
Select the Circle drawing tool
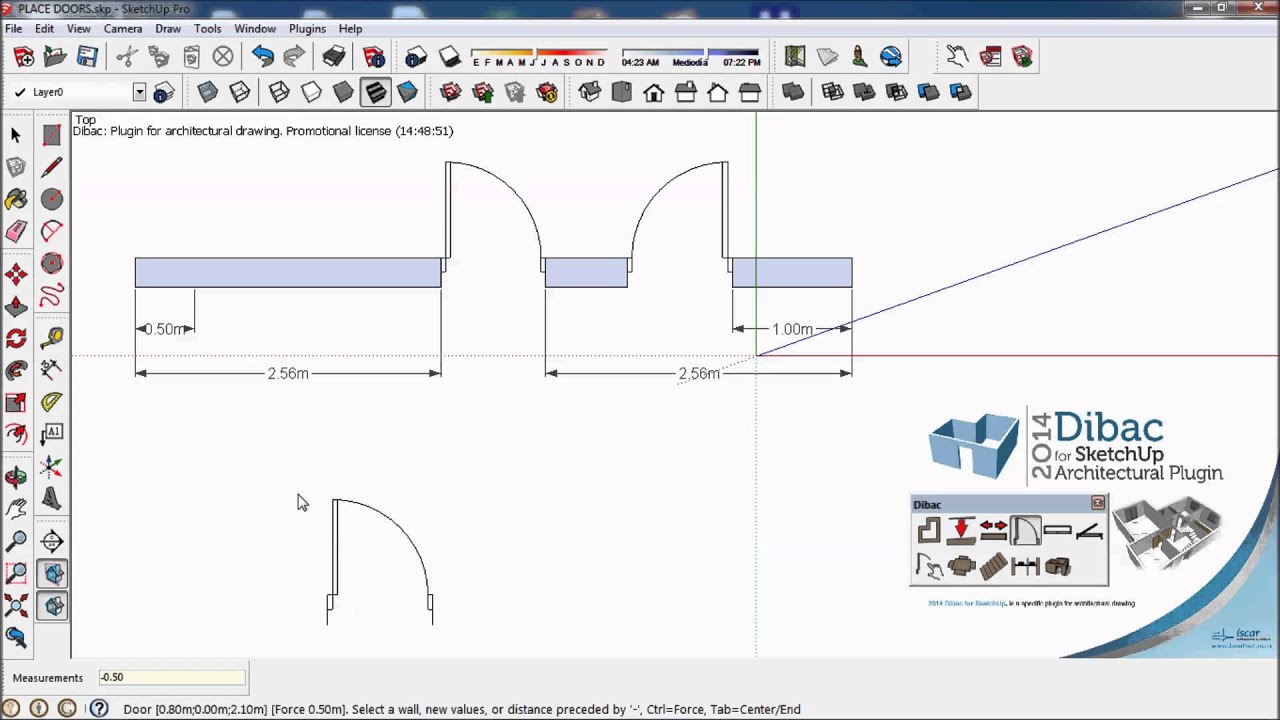pos(52,199)
